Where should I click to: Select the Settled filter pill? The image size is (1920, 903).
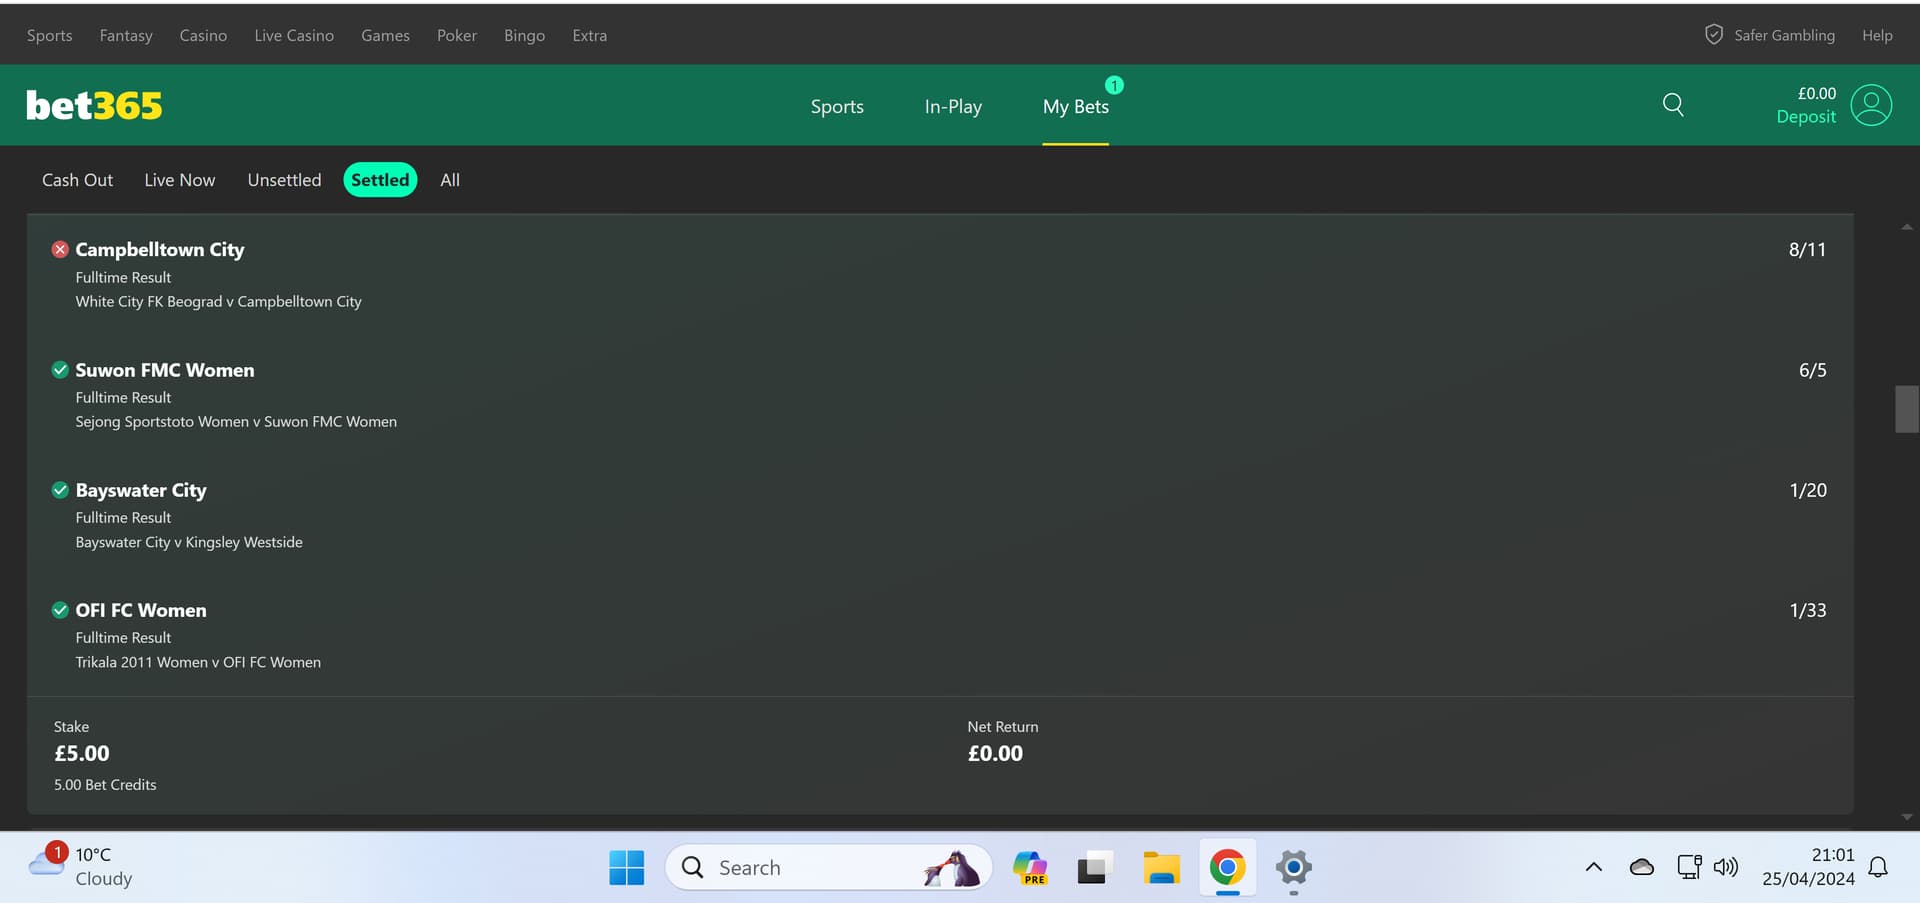point(380,180)
